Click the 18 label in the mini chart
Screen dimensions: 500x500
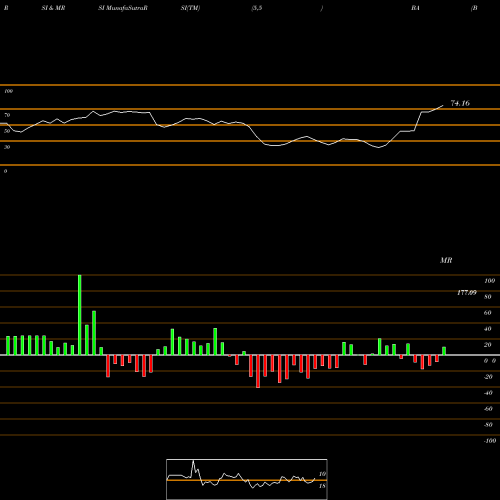point(322,486)
